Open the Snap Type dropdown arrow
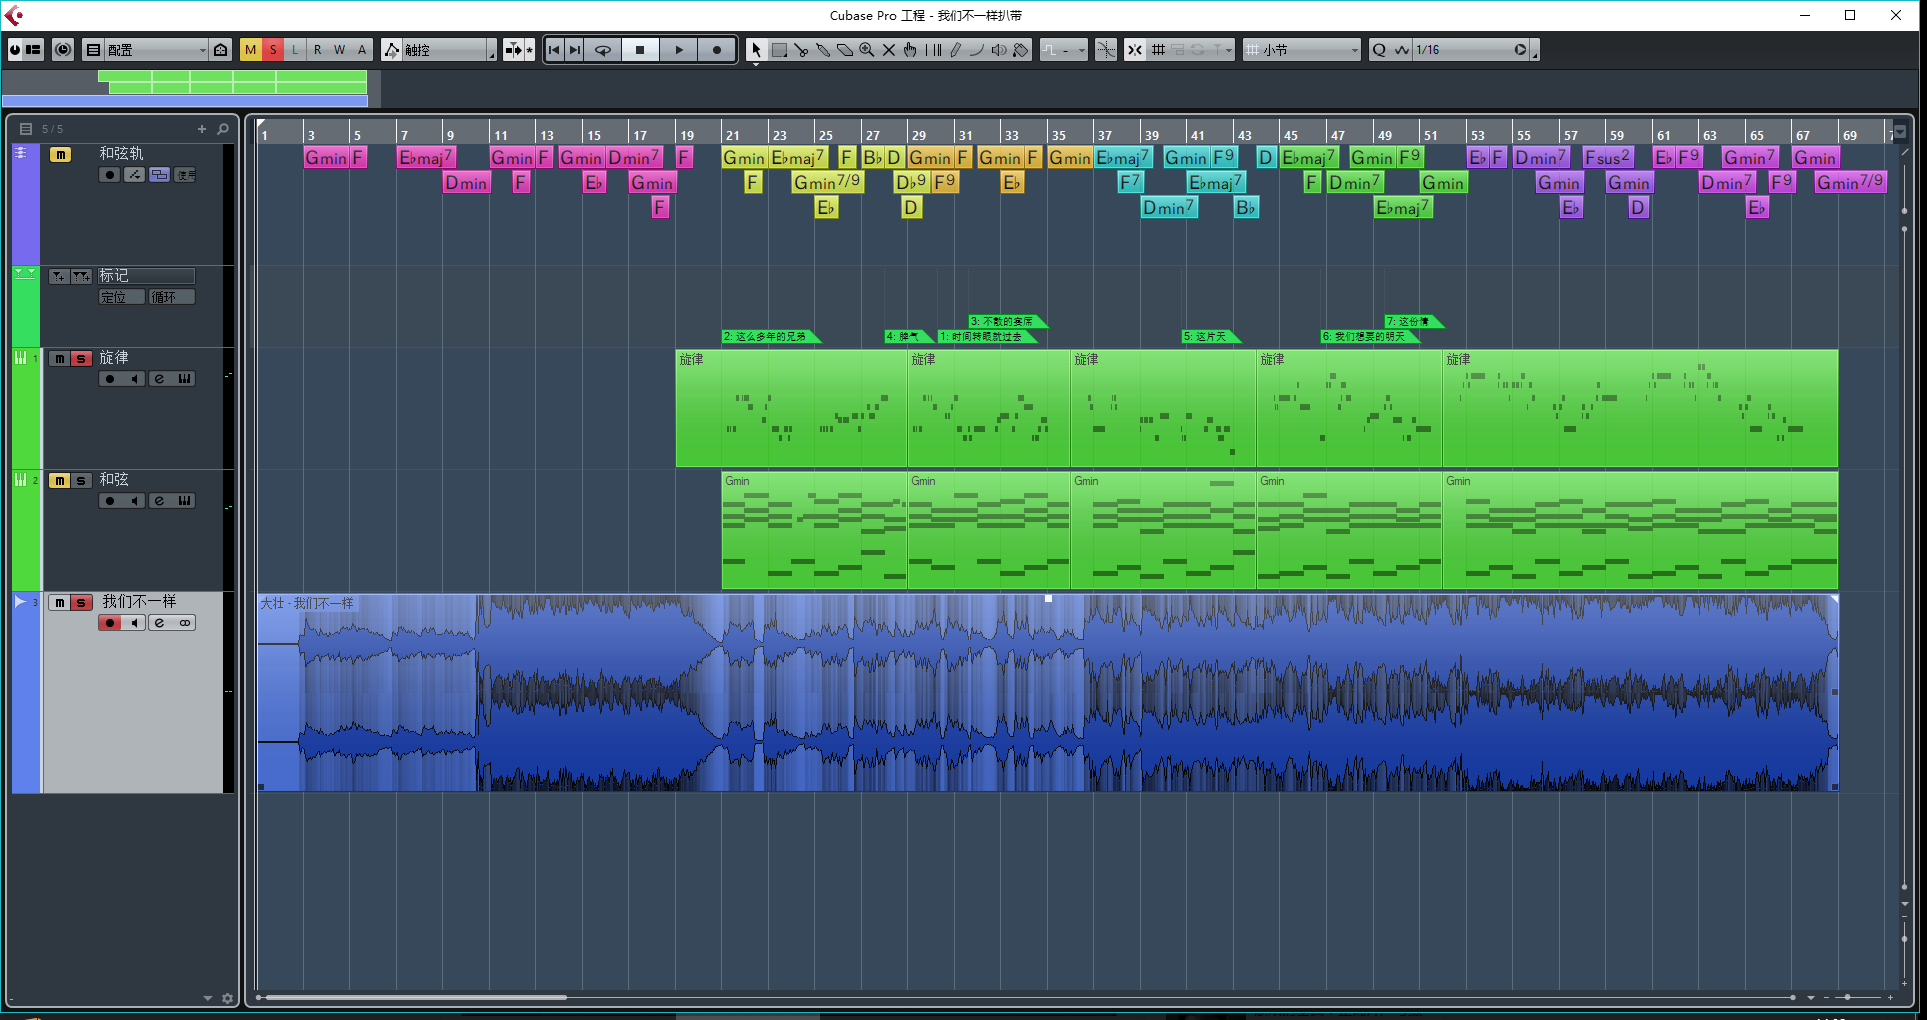The width and height of the screenshot is (1927, 1020). click(x=1230, y=49)
